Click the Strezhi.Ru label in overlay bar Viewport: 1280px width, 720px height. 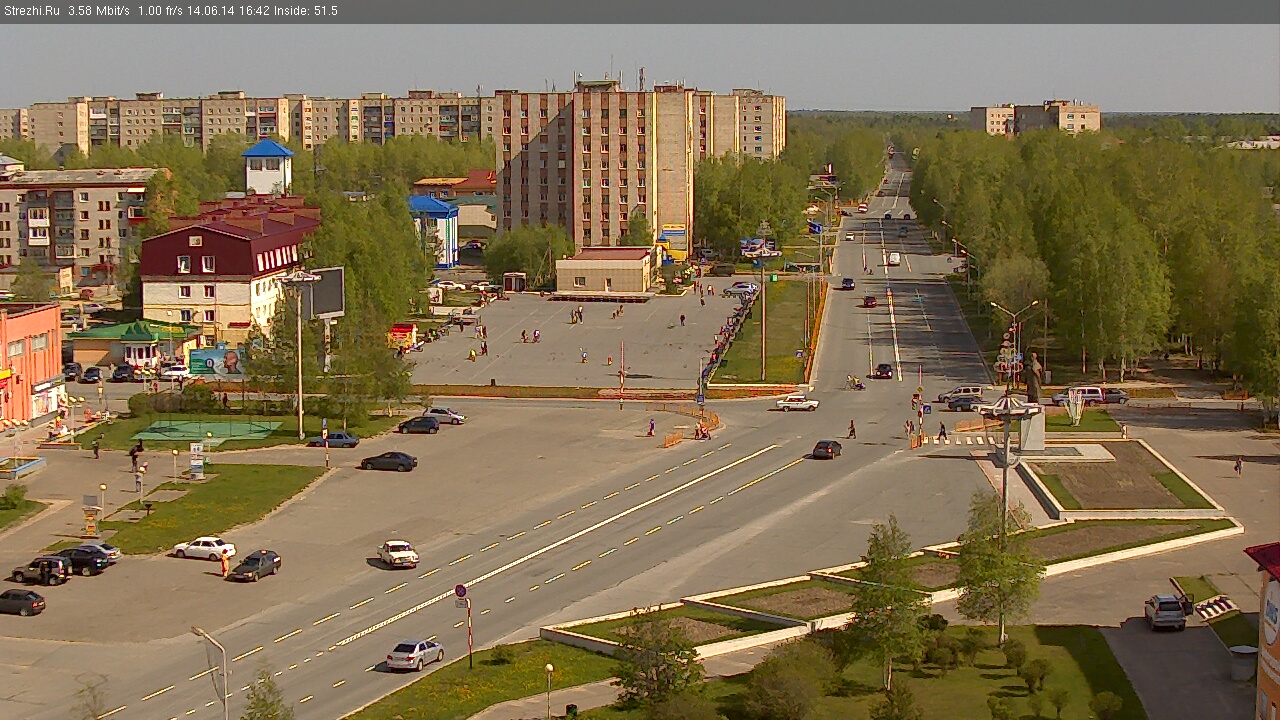(x=31, y=11)
